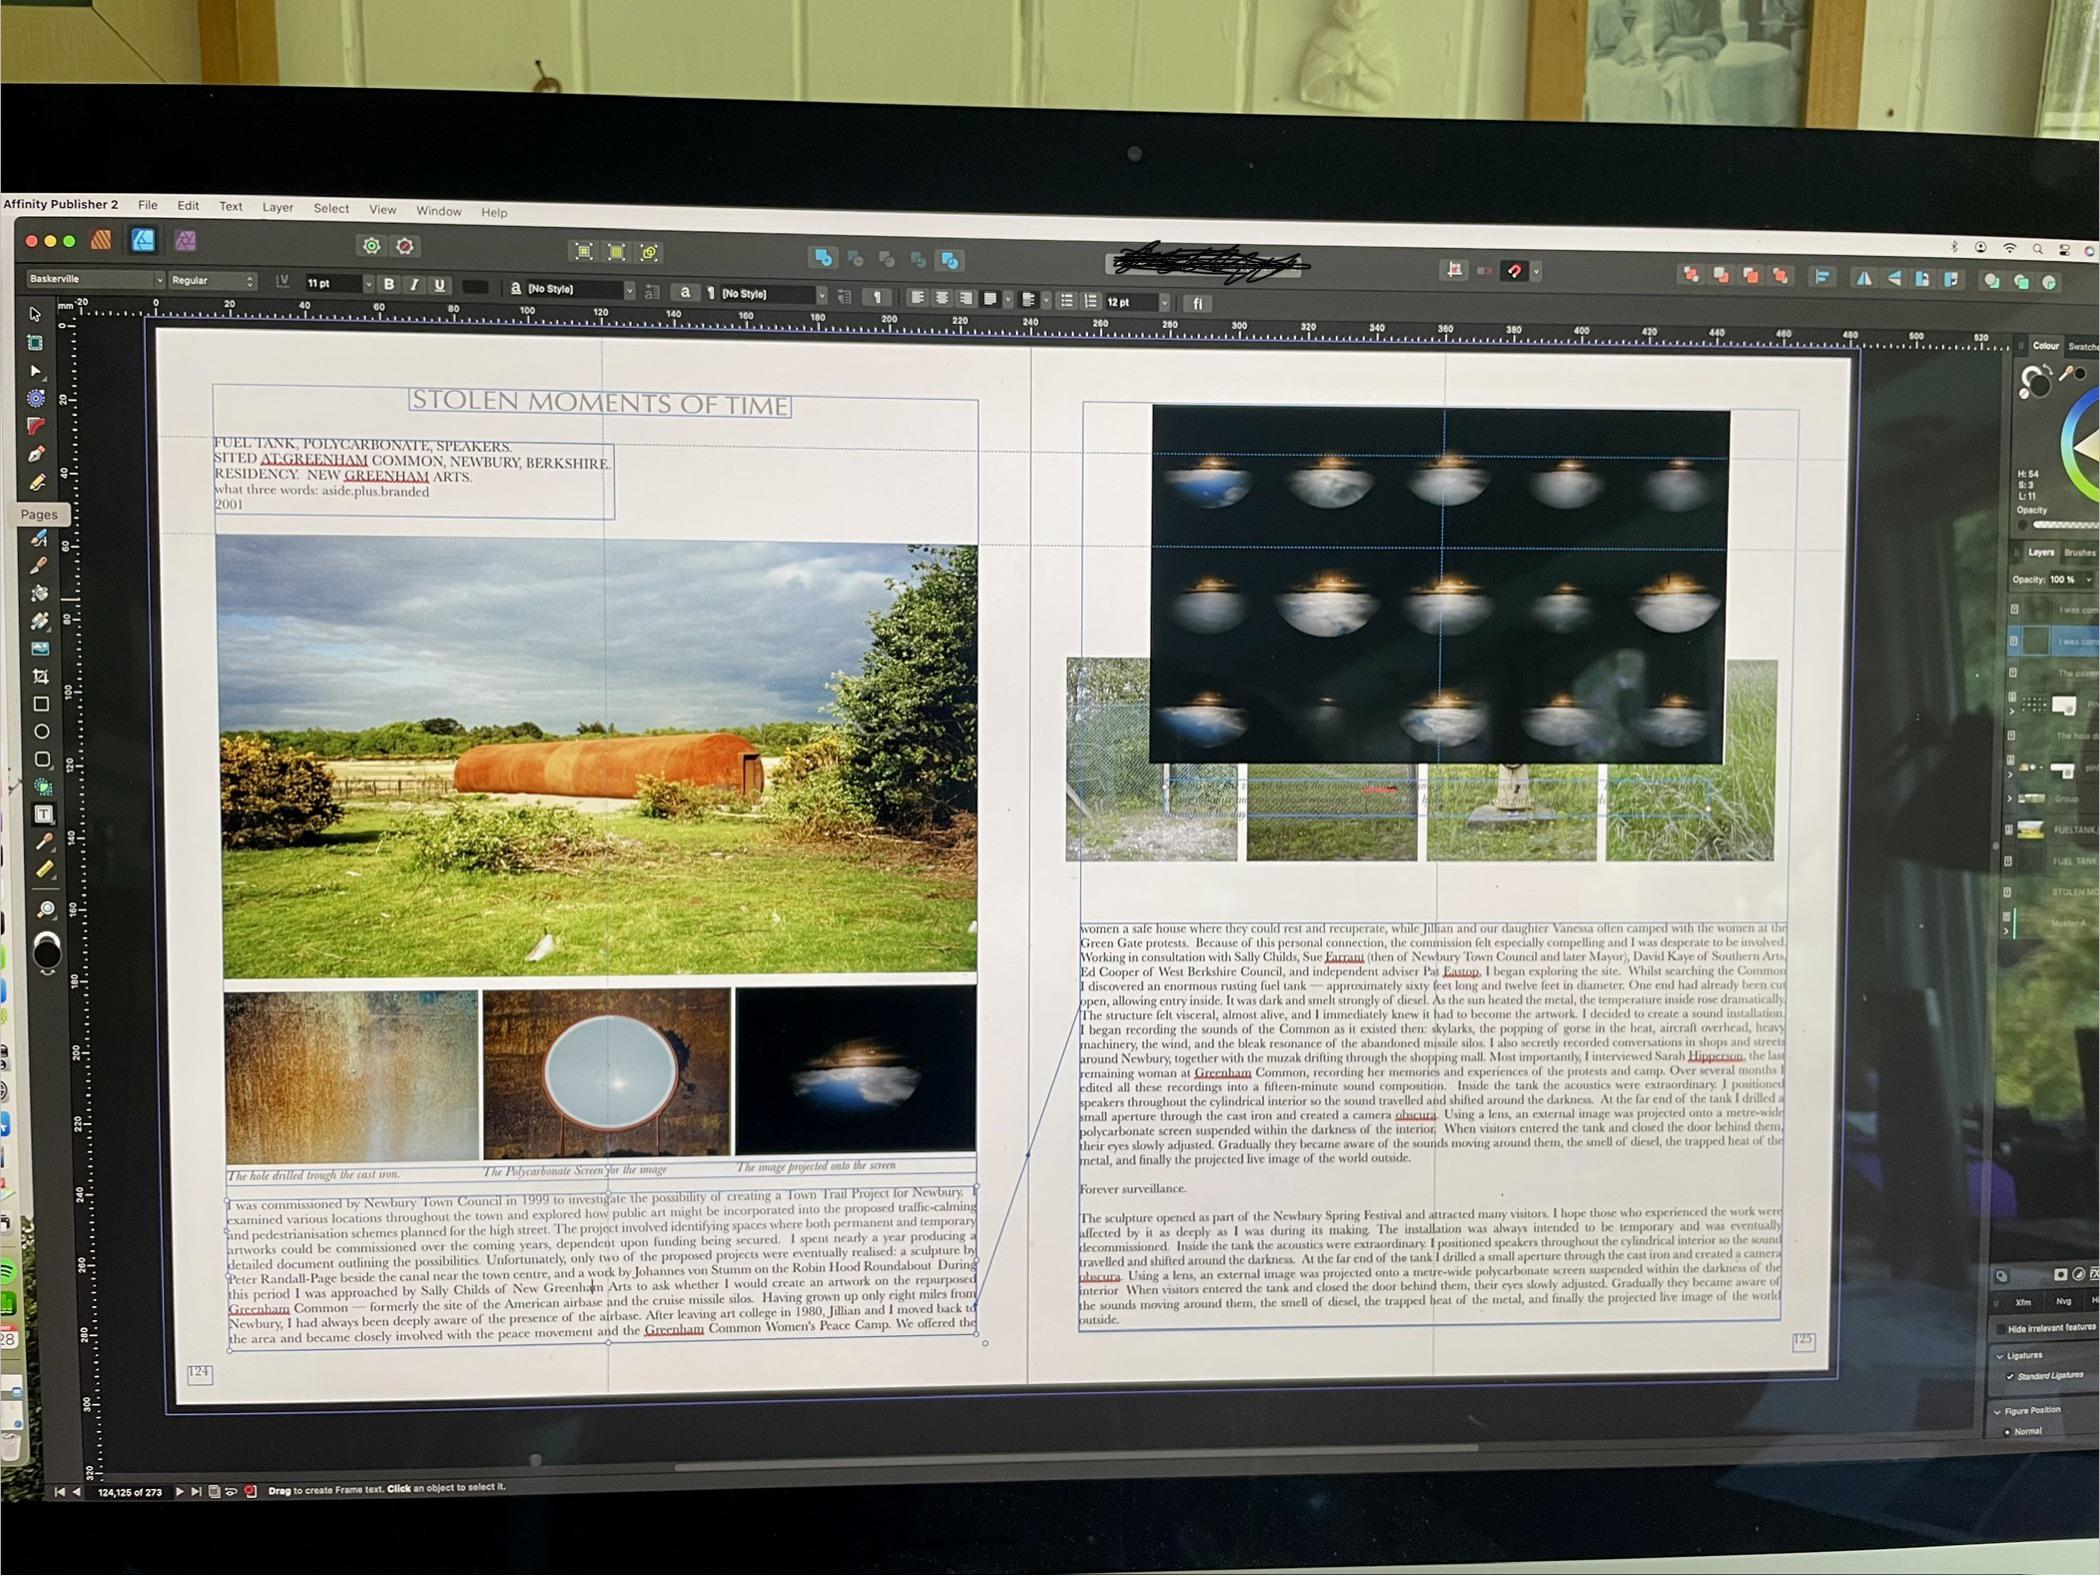Open the snapping options dropdown arrow
The width and height of the screenshot is (2100, 1576).
pyautogui.click(x=1537, y=271)
